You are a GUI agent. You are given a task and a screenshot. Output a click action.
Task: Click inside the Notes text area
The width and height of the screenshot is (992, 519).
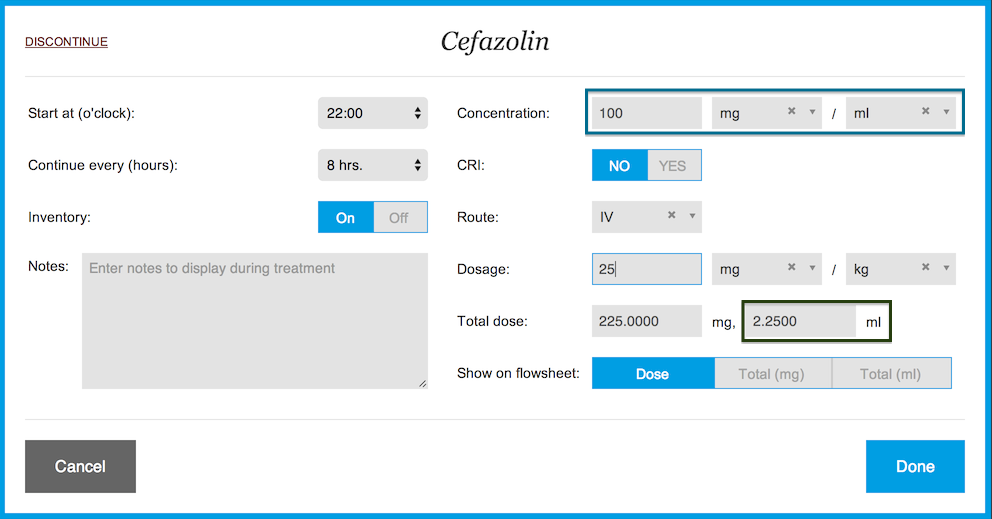(x=255, y=321)
